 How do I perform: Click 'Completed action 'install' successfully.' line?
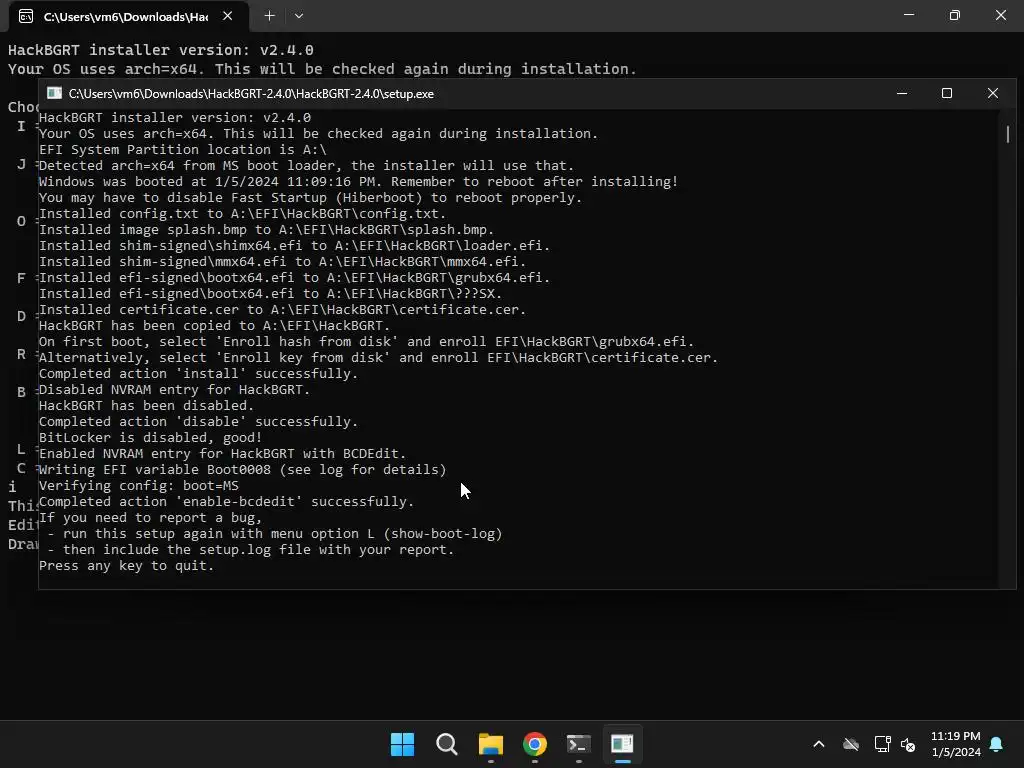point(199,374)
